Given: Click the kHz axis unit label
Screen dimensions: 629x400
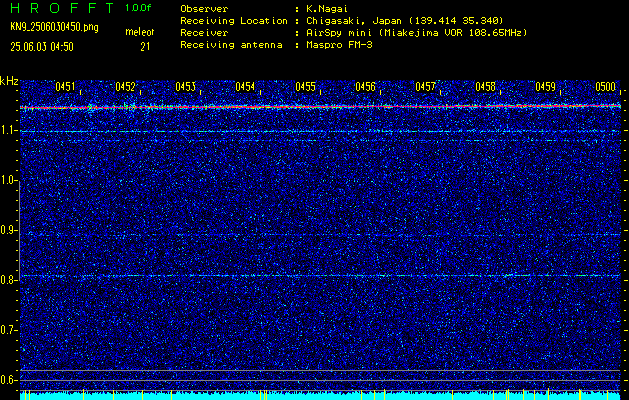Looking at the screenshot, I should [9, 81].
